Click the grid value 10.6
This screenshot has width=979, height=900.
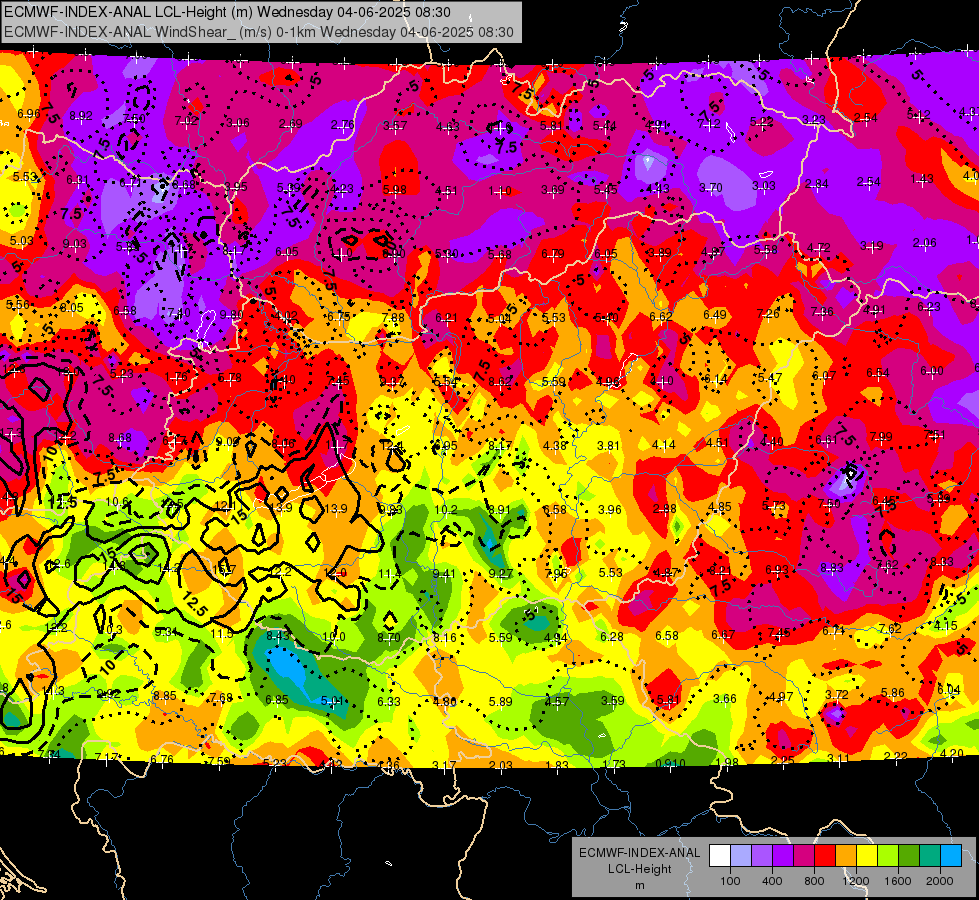(117, 502)
